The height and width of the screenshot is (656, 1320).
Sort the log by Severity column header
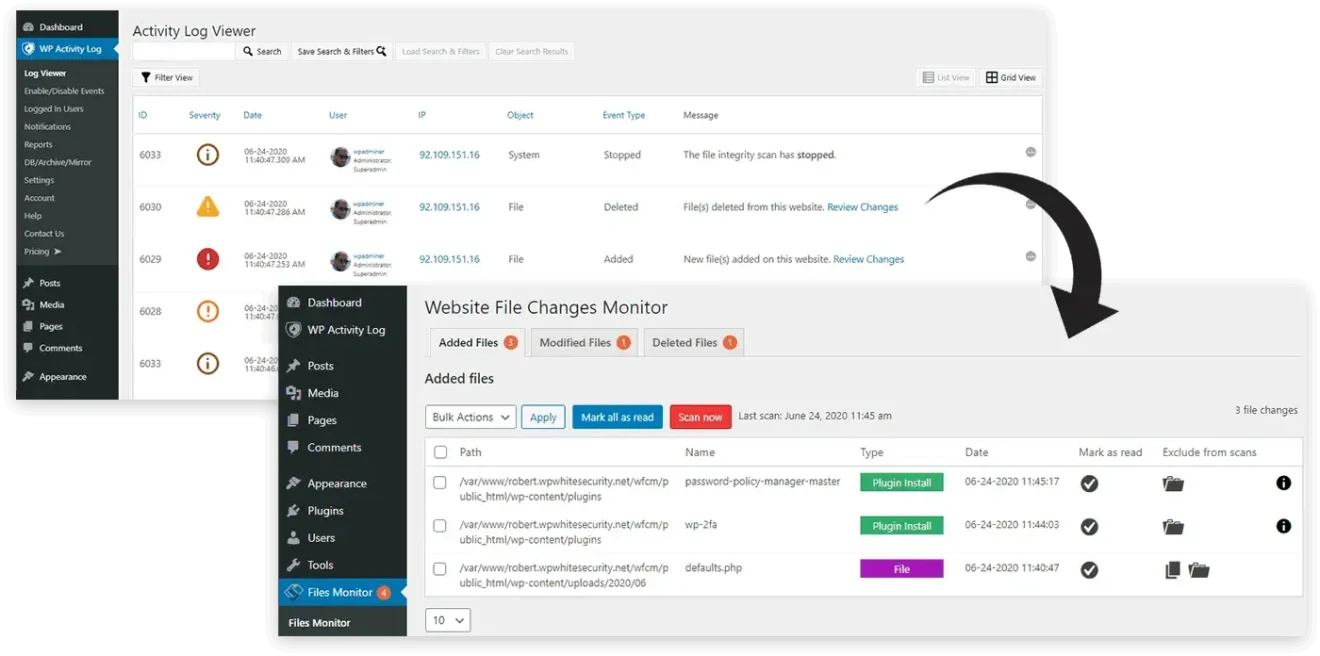tap(205, 115)
